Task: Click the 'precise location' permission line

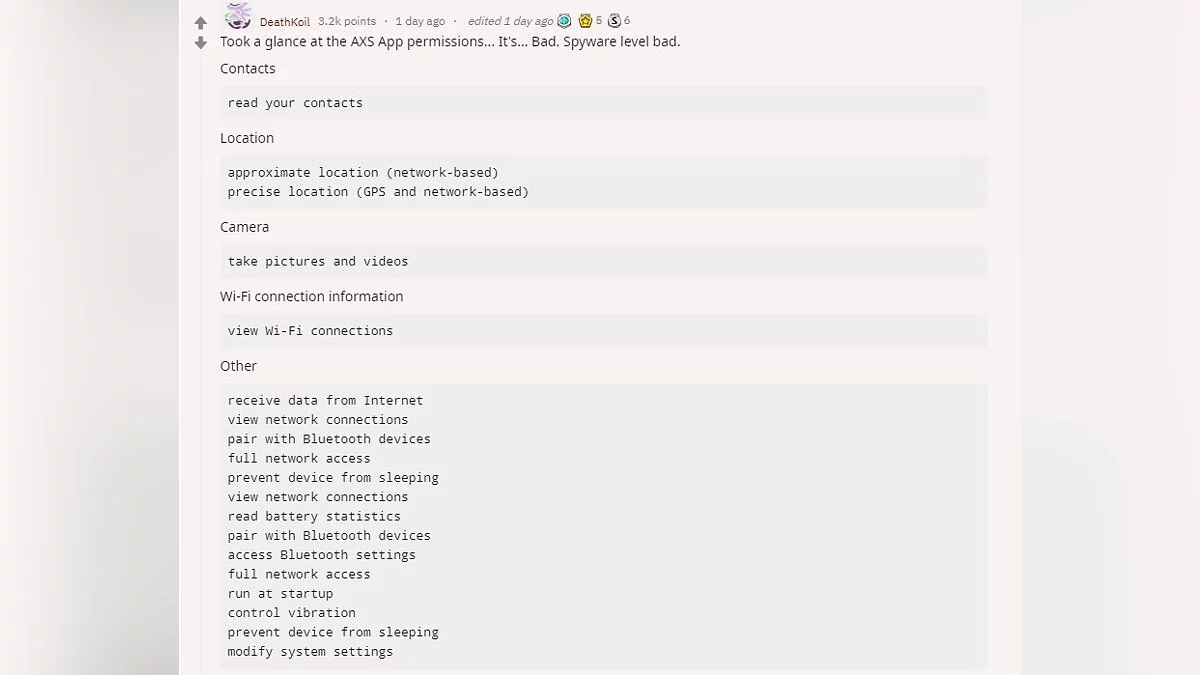Action: coord(378,192)
